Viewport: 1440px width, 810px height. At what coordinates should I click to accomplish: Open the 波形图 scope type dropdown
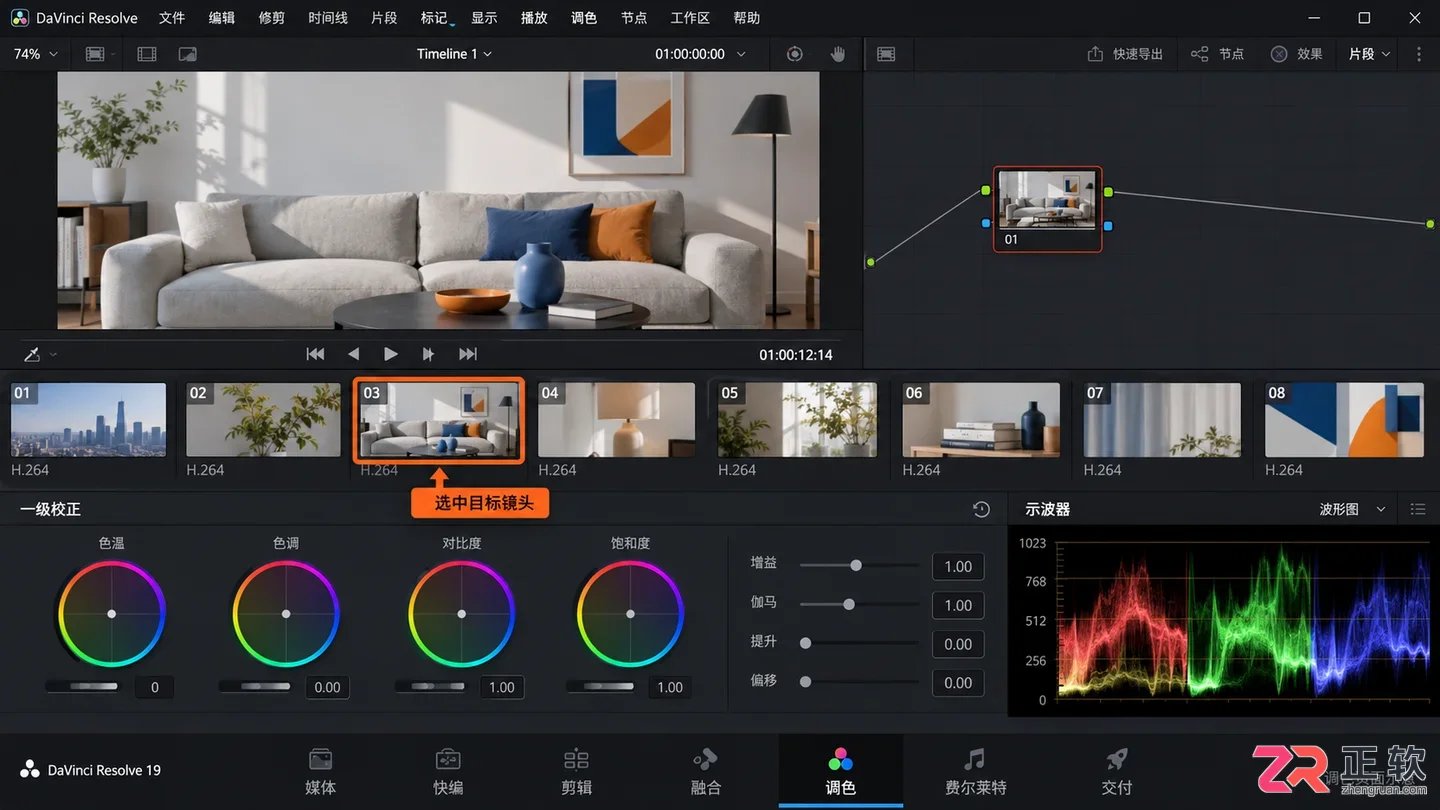pyautogui.click(x=1352, y=509)
